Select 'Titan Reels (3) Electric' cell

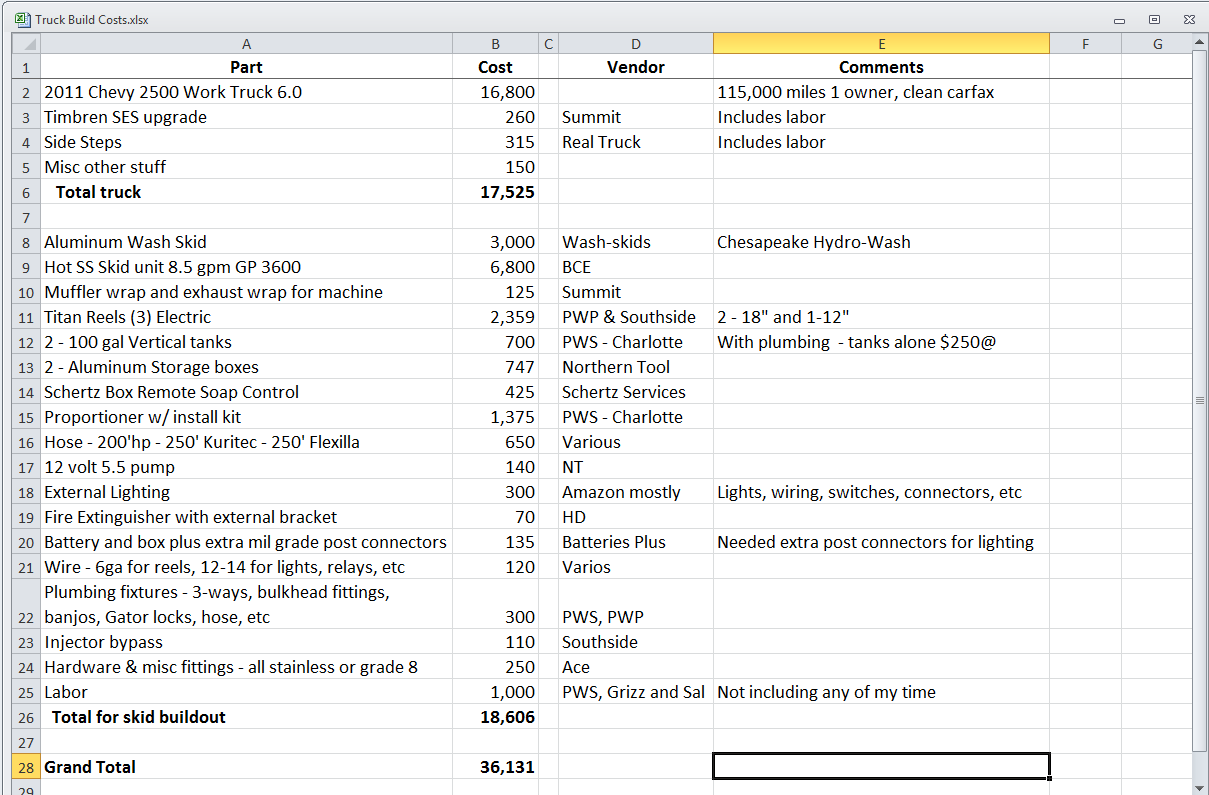coord(246,317)
